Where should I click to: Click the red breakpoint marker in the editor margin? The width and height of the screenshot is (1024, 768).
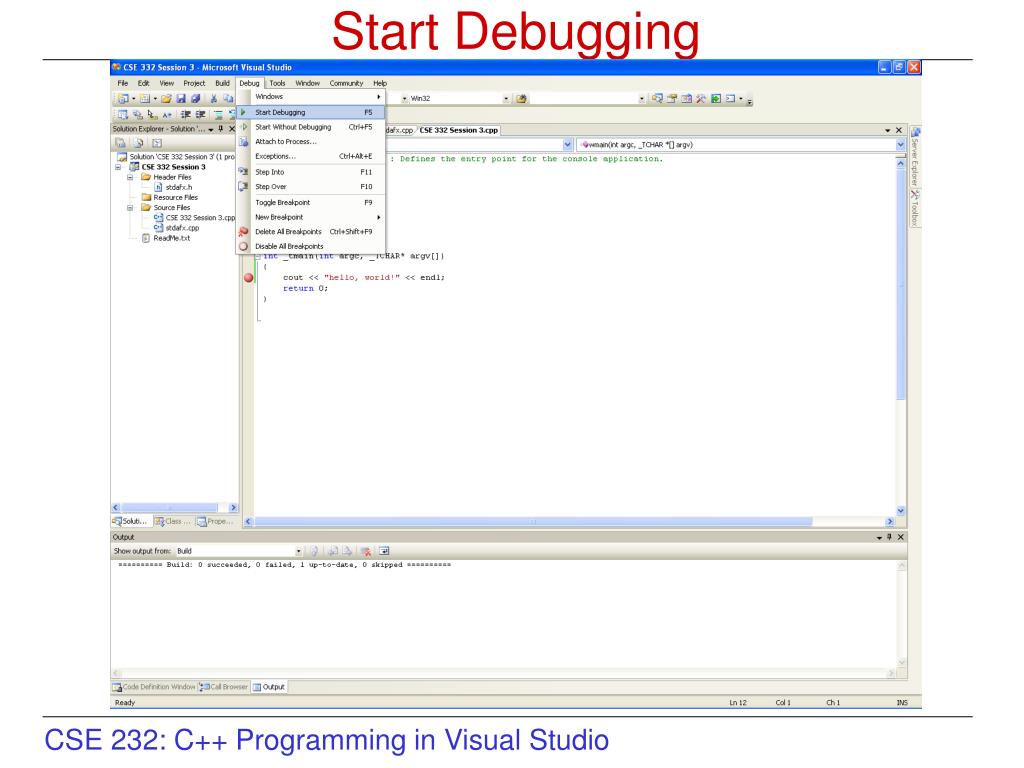click(x=248, y=278)
